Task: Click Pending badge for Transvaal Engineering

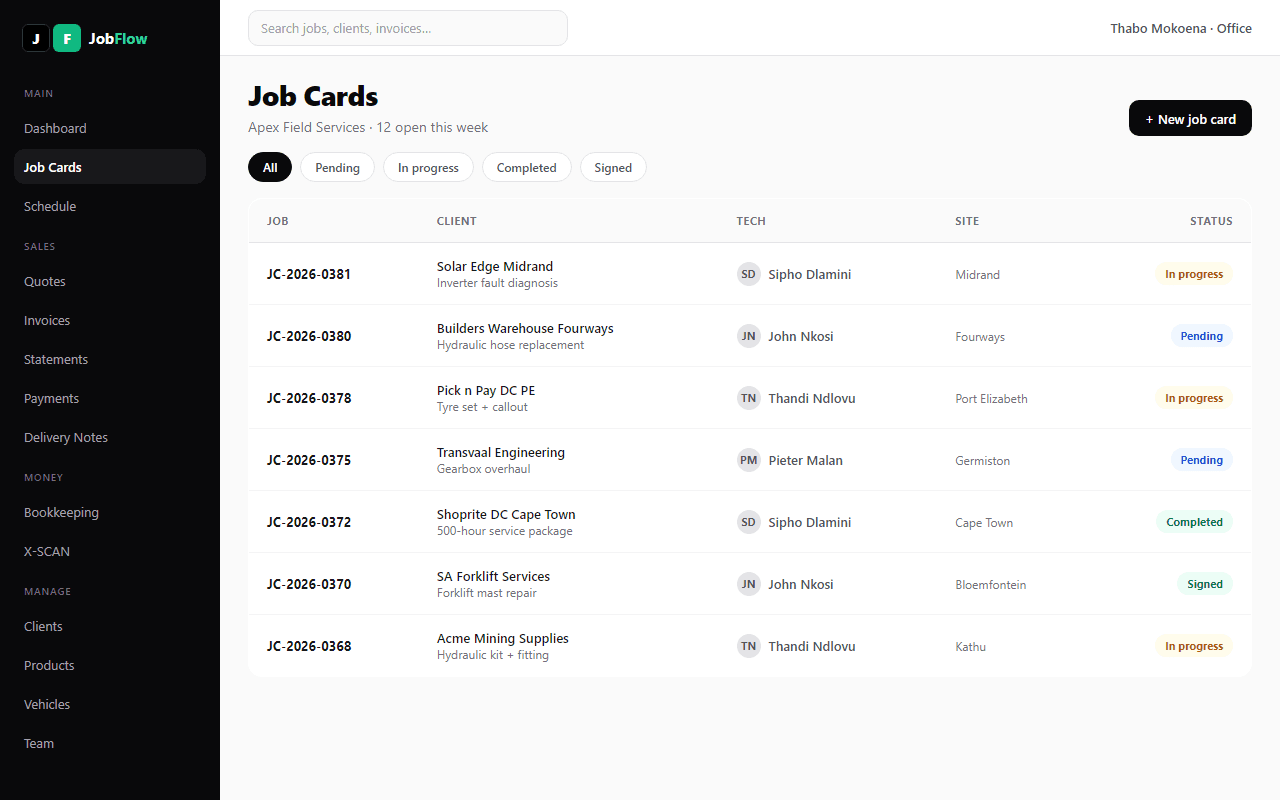Action: coord(1202,460)
